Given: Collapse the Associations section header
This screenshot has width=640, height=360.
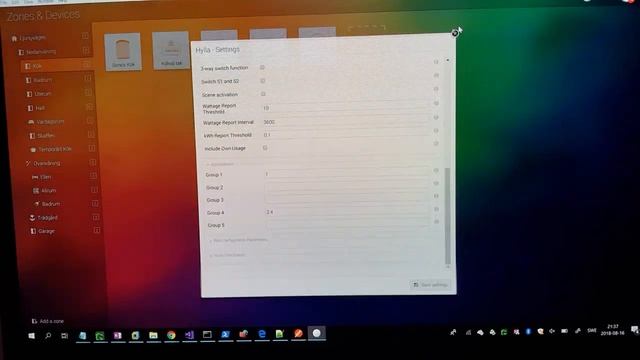Looking at the screenshot, I should [220, 164].
